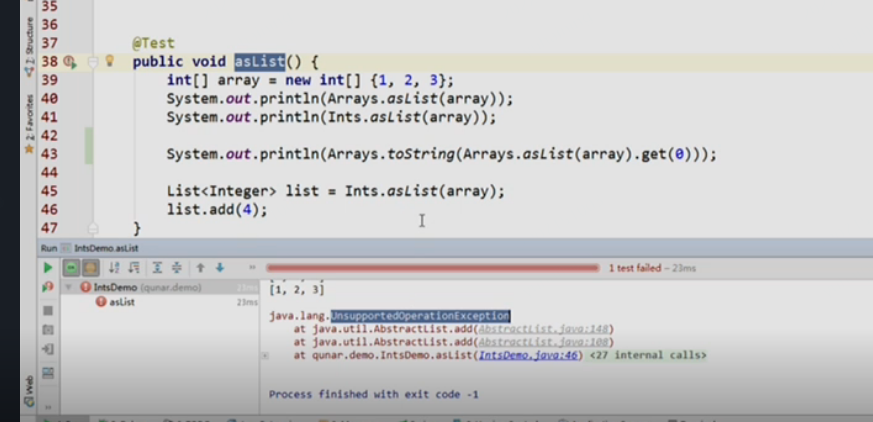
Task: Click the intention lightbulb on line 38
Action: point(111,62)
